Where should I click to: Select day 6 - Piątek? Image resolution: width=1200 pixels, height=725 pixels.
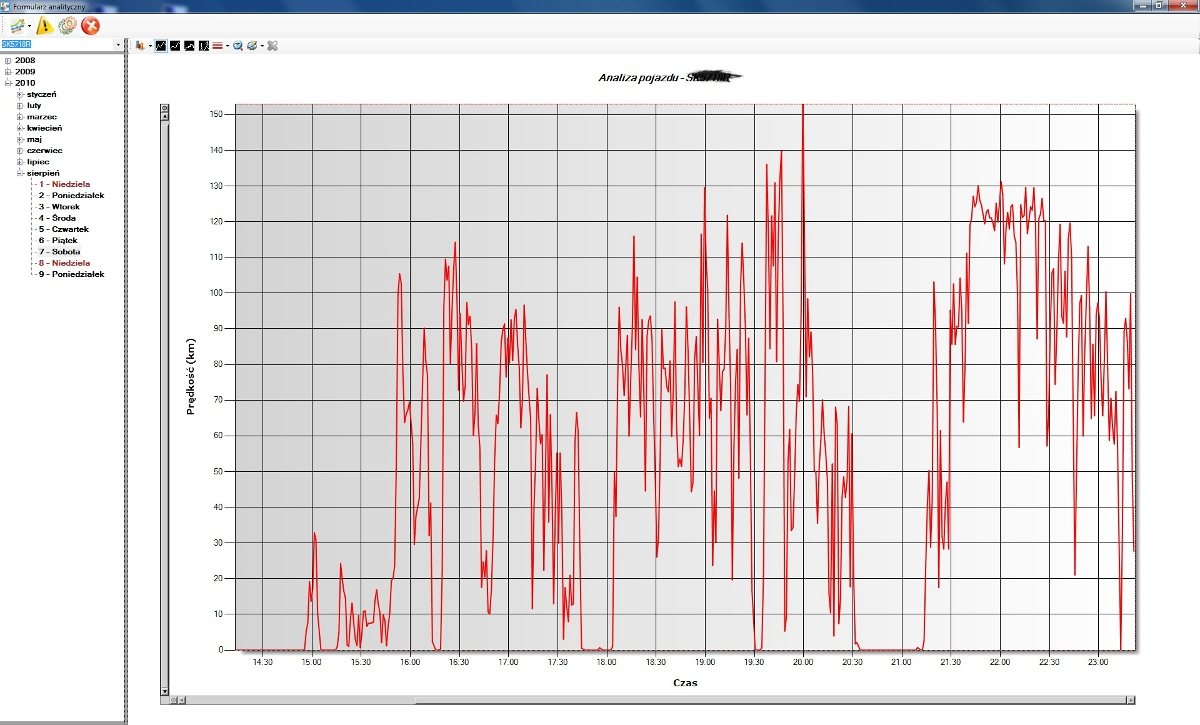click(58, 240)
